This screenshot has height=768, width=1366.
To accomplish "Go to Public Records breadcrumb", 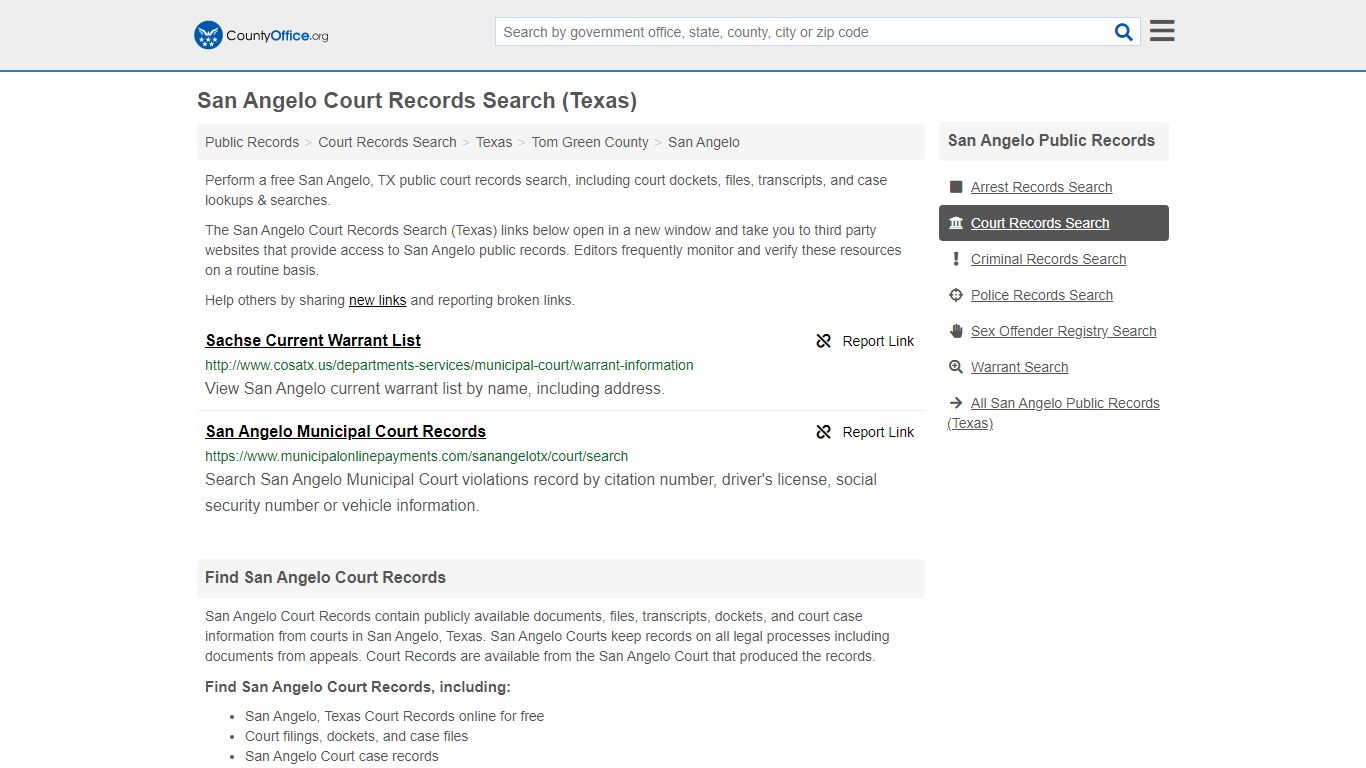I will click(252, 142).
